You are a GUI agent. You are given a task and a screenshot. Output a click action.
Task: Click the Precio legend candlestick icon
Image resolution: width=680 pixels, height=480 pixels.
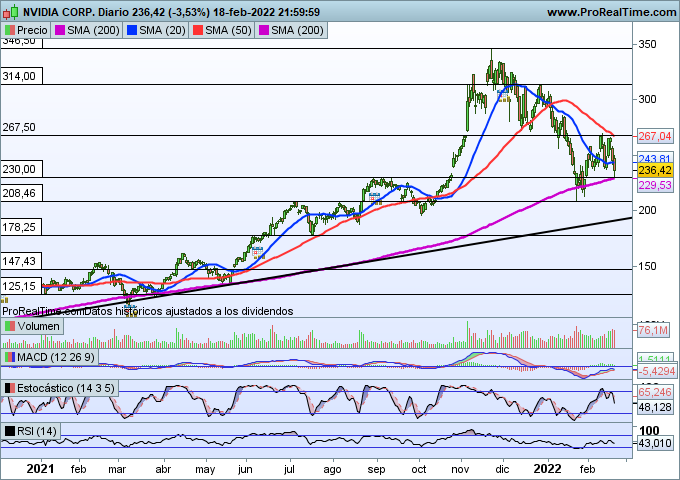[9, 30]
